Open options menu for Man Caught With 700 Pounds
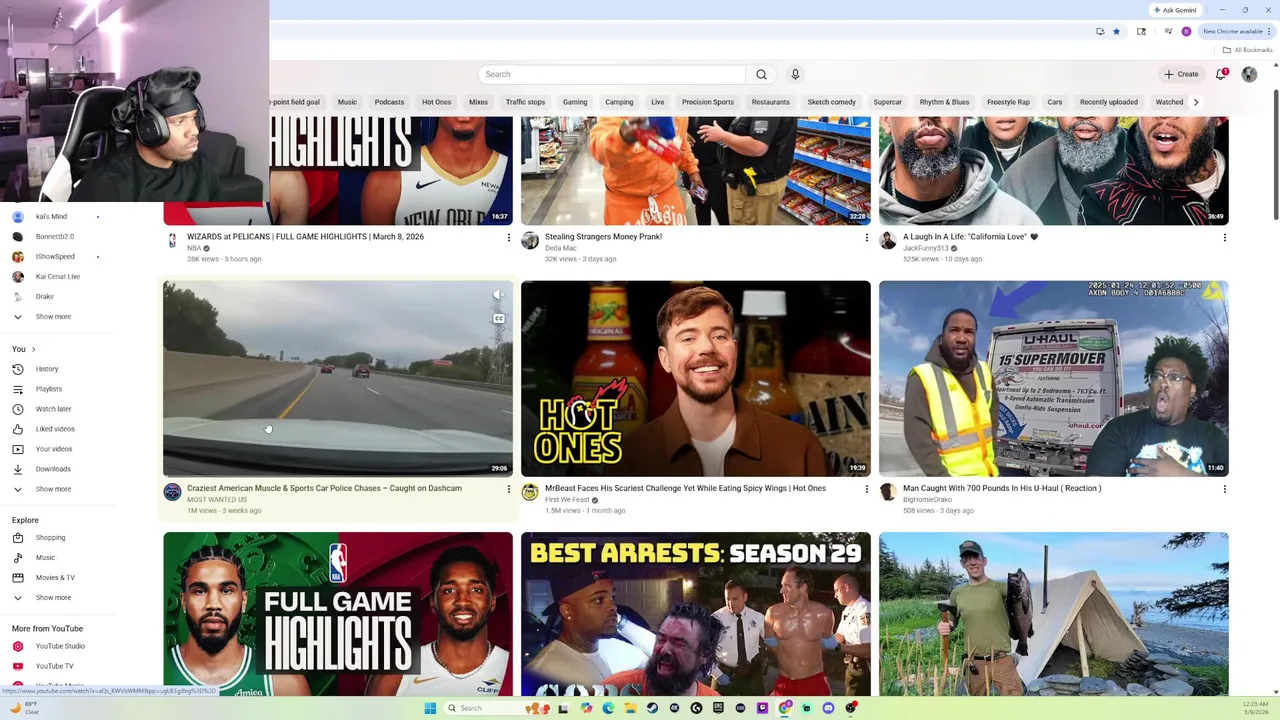1280x720 pixels. point(1224,489)
